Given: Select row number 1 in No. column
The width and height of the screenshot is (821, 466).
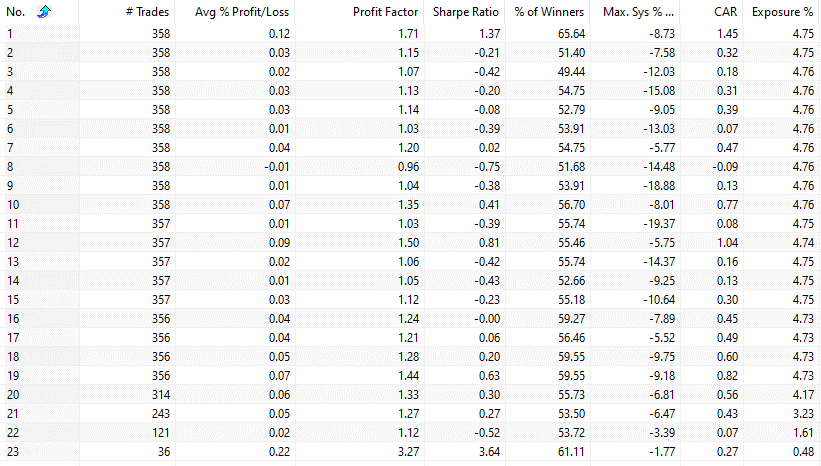Looking at the screenshot, I should (x=9, y=34).
